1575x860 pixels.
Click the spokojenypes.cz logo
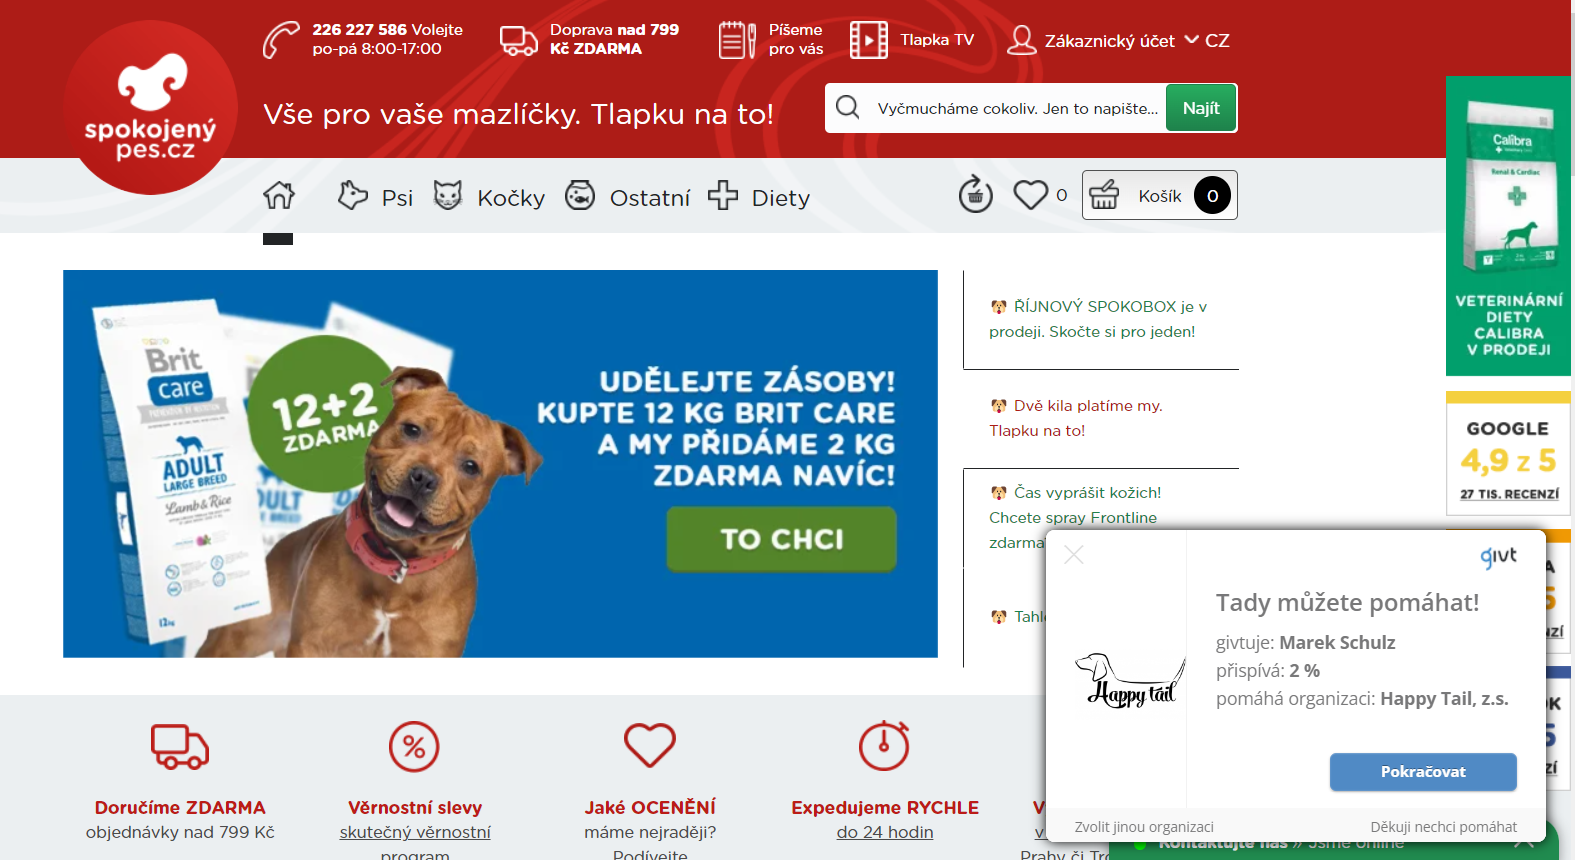[x=151, y=108]
